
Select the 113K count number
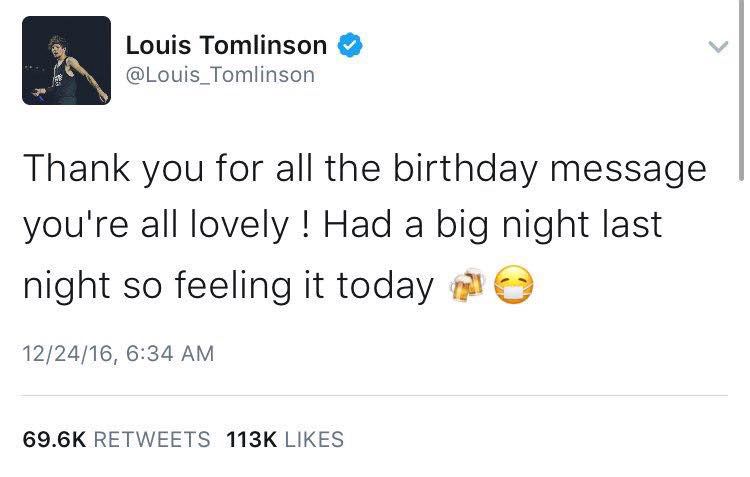252,439
